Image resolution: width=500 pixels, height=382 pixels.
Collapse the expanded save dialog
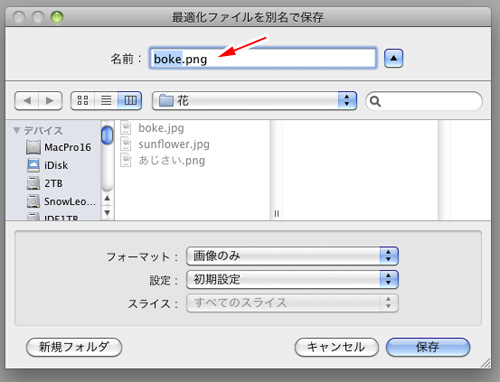(x=394, y=59)
